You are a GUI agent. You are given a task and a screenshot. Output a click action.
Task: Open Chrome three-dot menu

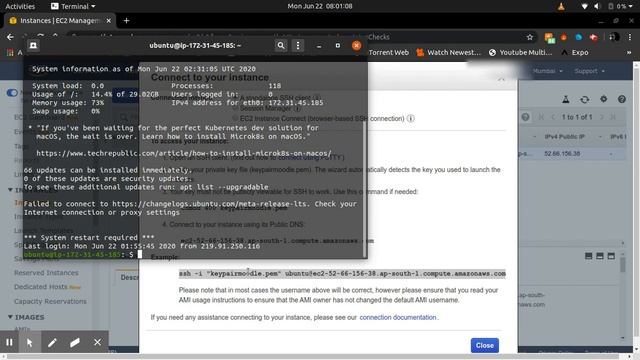click(630, 37)
